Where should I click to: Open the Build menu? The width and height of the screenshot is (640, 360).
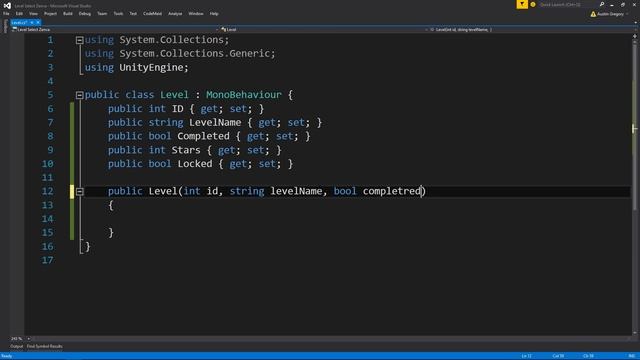(x=68, y=13)
